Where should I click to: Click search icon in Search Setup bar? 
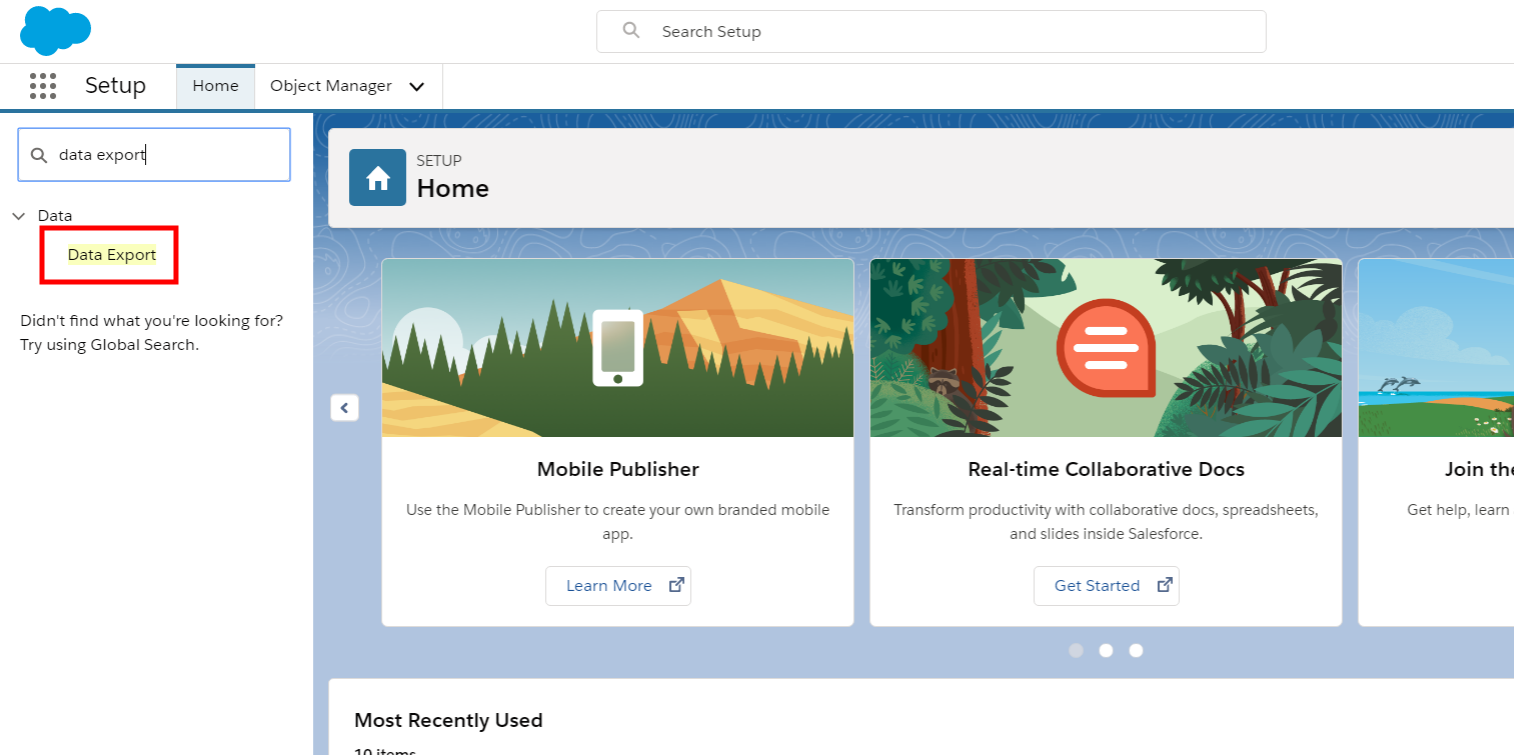click(631, 31)
